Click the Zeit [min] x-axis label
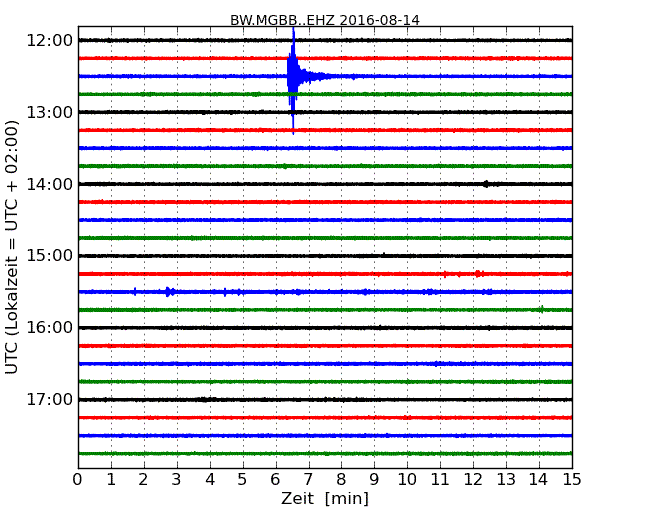650x520 pixels. coord(325,498)
